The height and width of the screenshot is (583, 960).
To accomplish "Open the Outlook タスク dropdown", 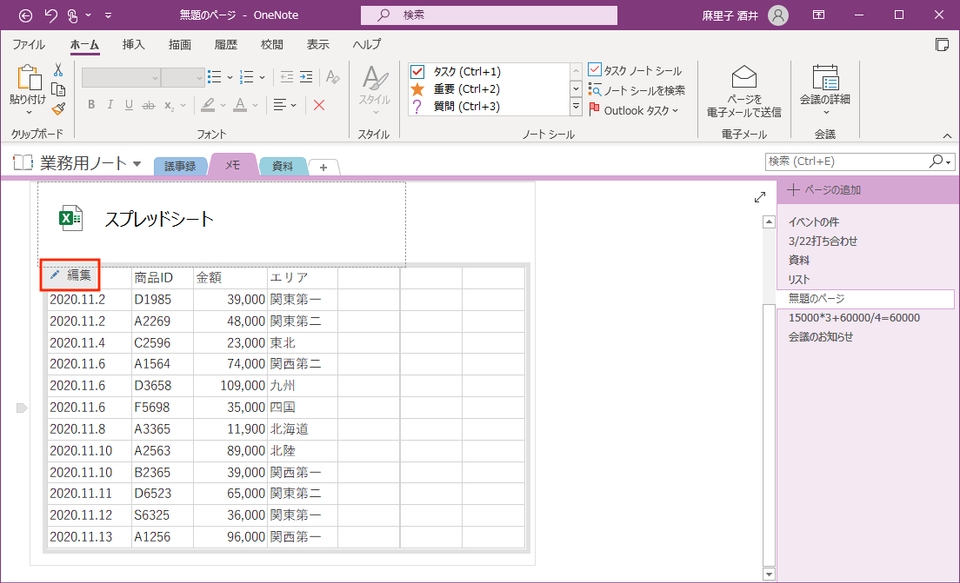I will point(634,110).
